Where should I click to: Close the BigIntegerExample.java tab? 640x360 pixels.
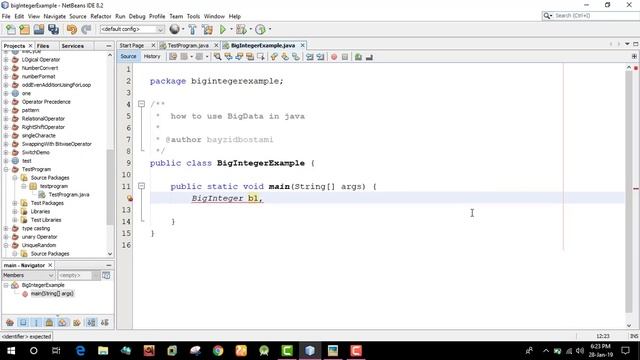pyautogui.click(x=302, y=45)
